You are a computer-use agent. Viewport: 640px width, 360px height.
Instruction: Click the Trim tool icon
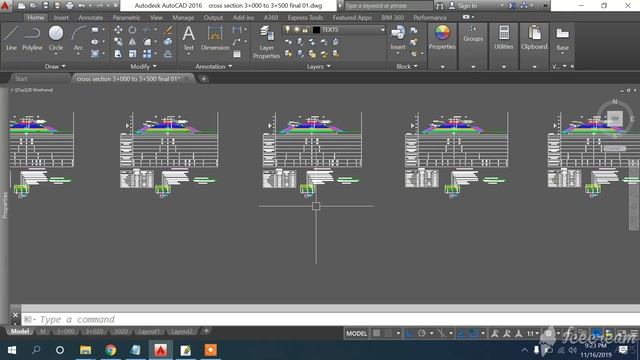(147, 30)
